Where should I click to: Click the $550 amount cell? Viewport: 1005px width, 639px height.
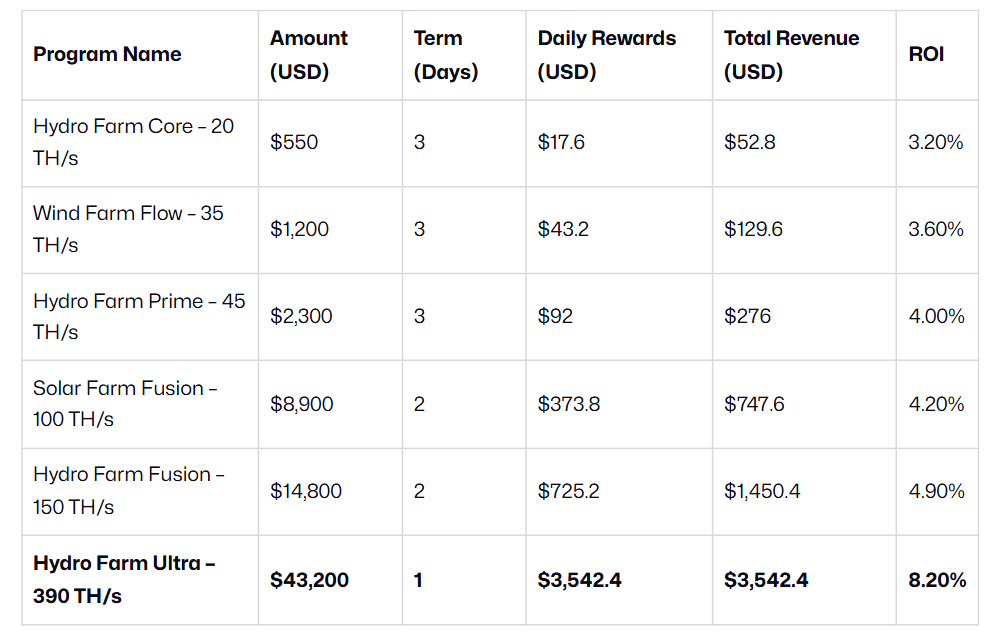(x=294, y=142)
